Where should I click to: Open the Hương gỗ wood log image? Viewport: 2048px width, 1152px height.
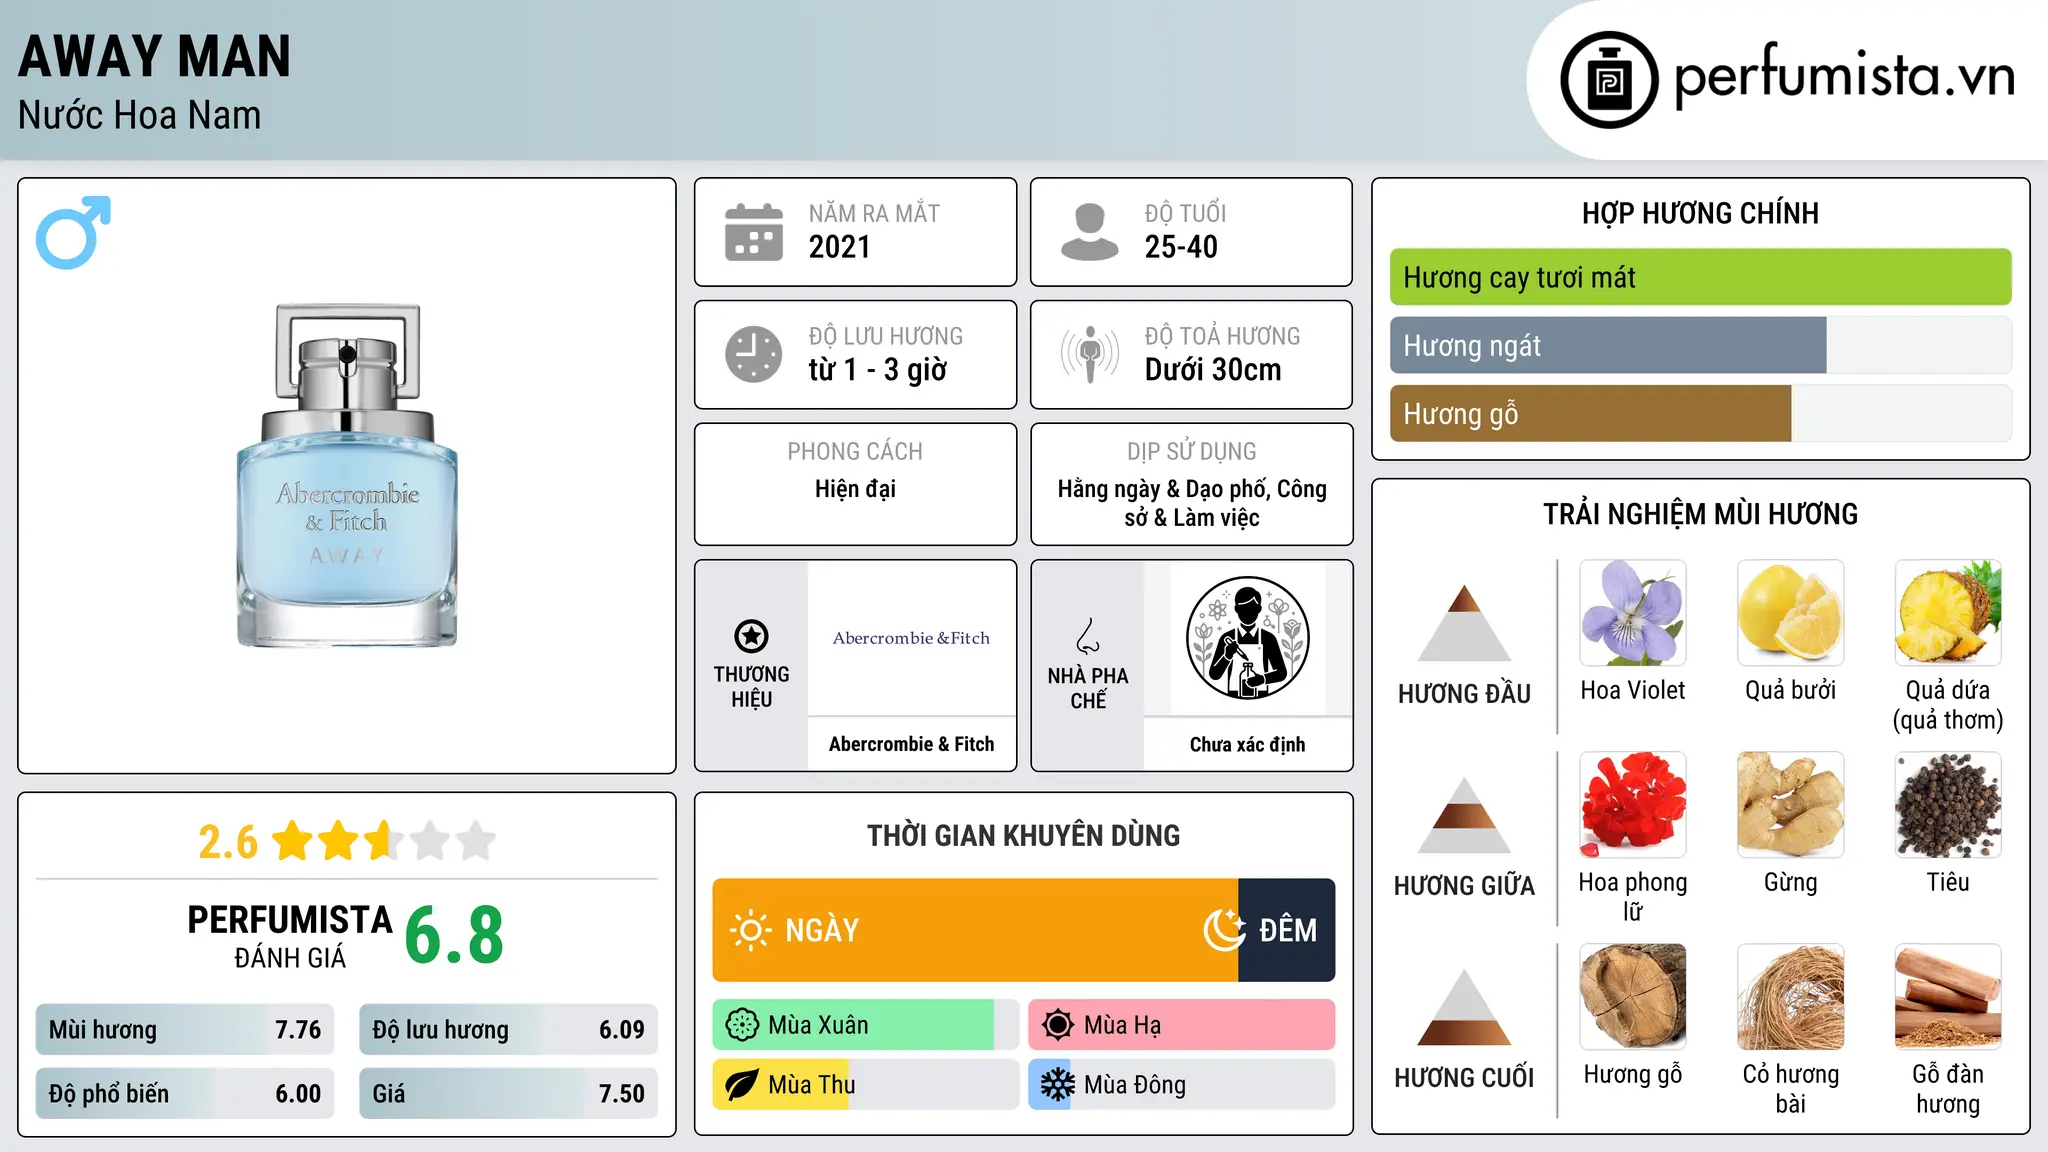[x=1633, y=997]
